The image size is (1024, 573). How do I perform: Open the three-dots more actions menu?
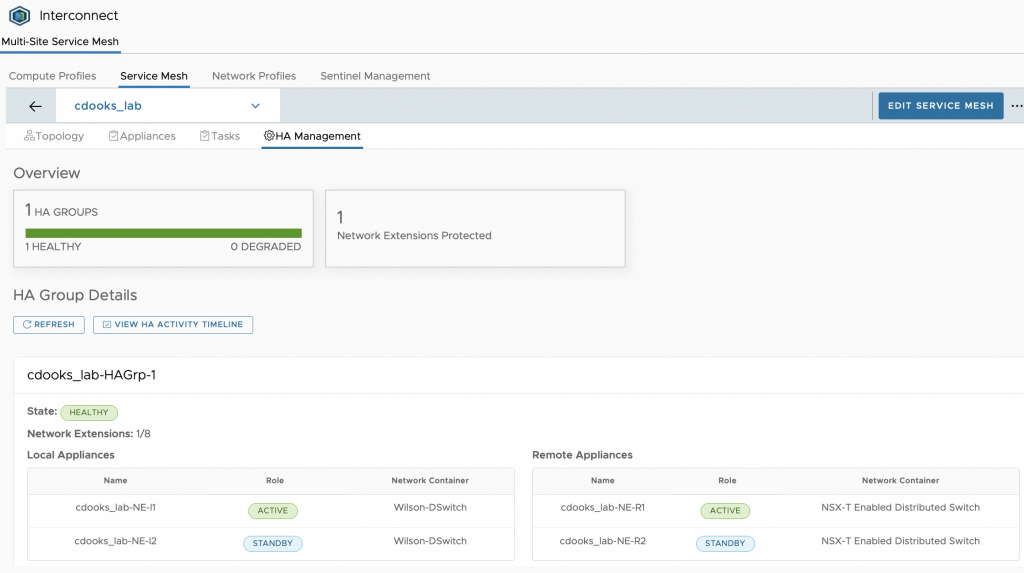pos(1017,106)
